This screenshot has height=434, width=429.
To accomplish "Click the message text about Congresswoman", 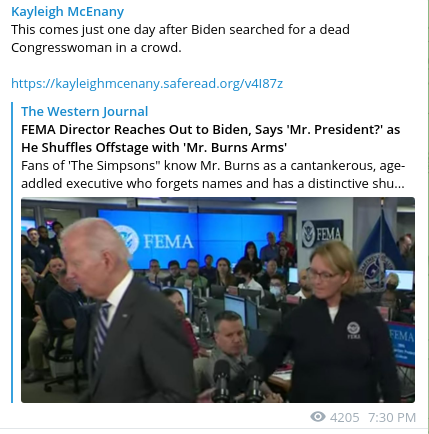I will (x=180, y=38).
